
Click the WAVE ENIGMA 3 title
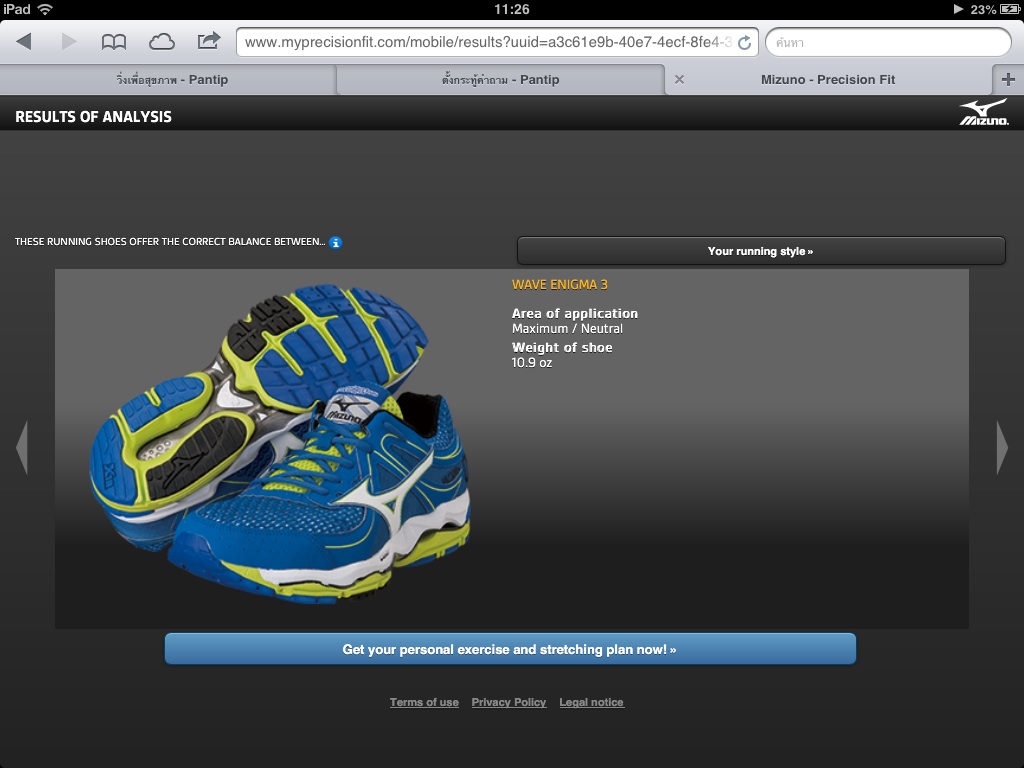tap(560, 285)
